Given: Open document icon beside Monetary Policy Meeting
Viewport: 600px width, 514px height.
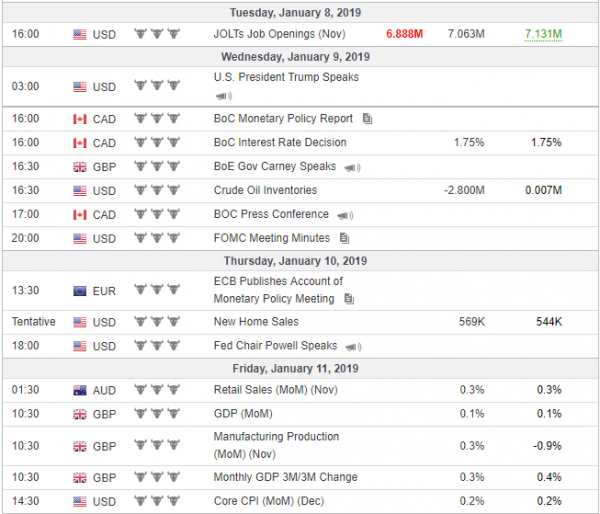Looking at the screenshot, I should (349, 299).
